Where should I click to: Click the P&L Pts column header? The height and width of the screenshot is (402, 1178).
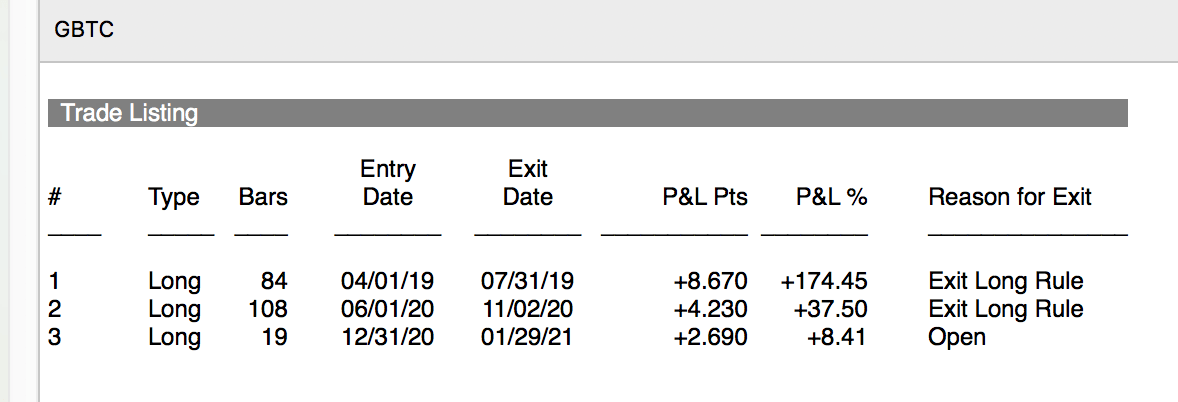pos(705,198)
